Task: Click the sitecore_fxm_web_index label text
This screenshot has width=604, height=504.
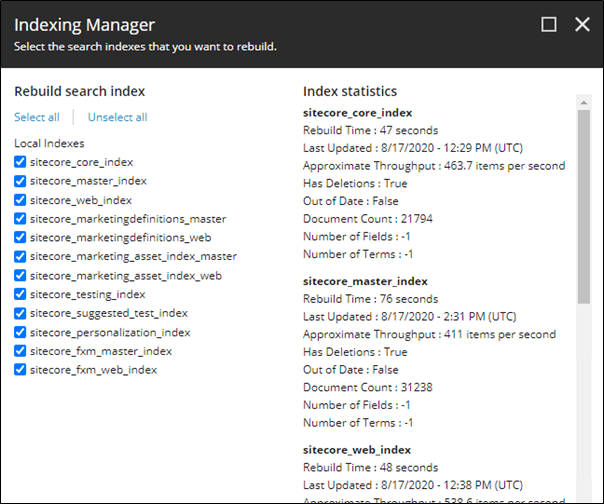Action: tap(94, 370)
